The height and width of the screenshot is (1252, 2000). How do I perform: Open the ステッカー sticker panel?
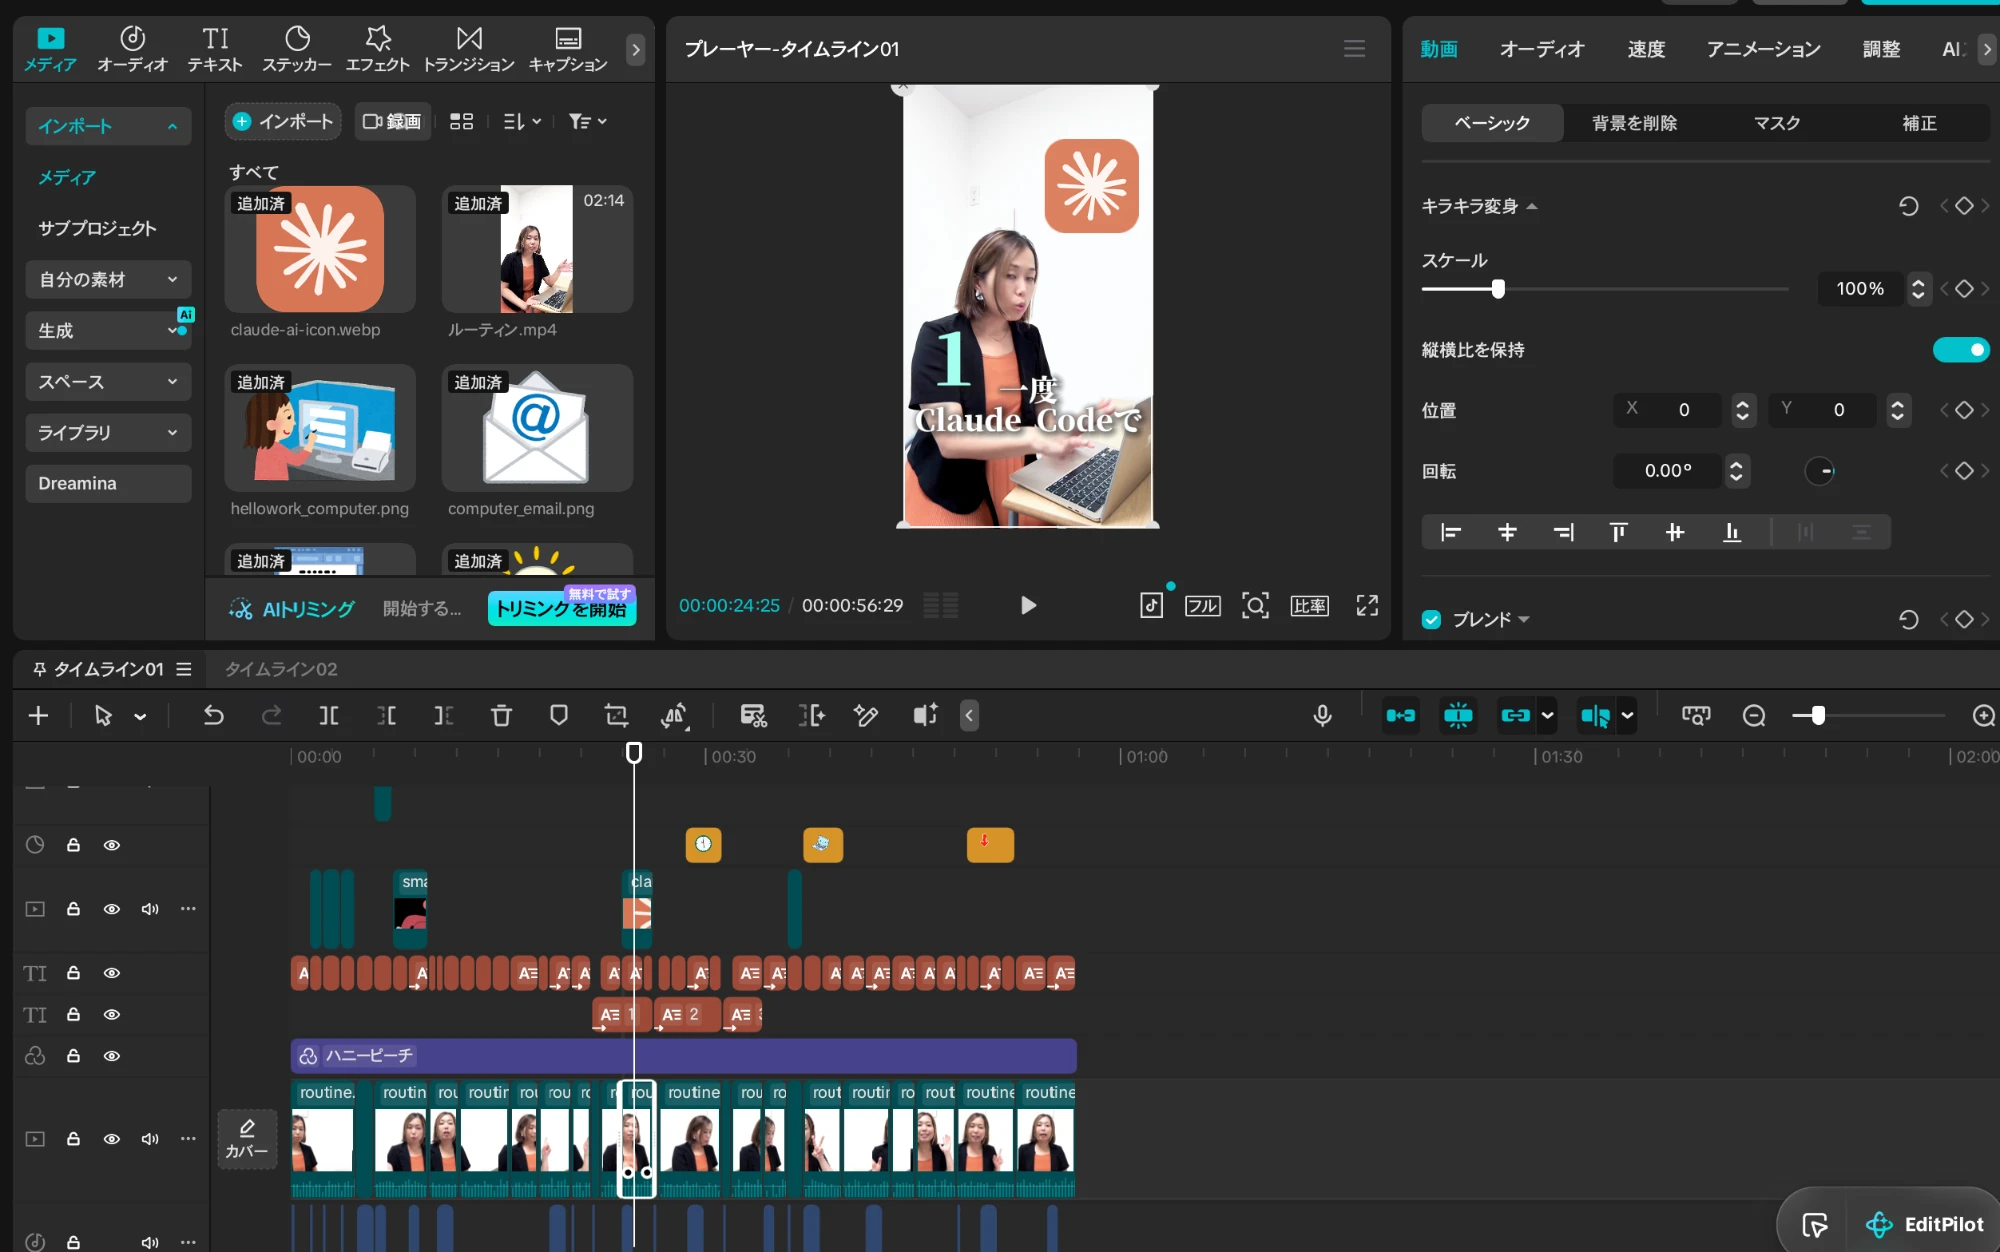click(x=296, y=48)
